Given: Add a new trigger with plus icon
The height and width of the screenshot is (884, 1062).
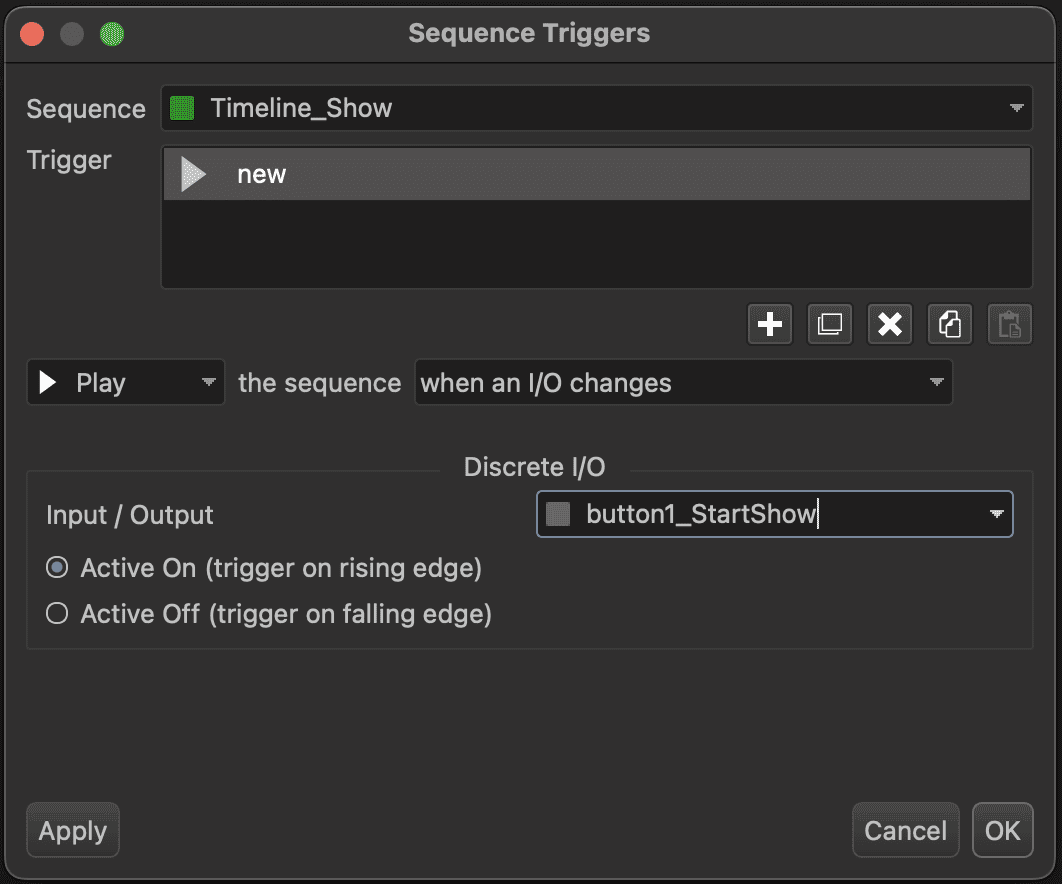Looking at the screenshot, I should pos(770,325).
